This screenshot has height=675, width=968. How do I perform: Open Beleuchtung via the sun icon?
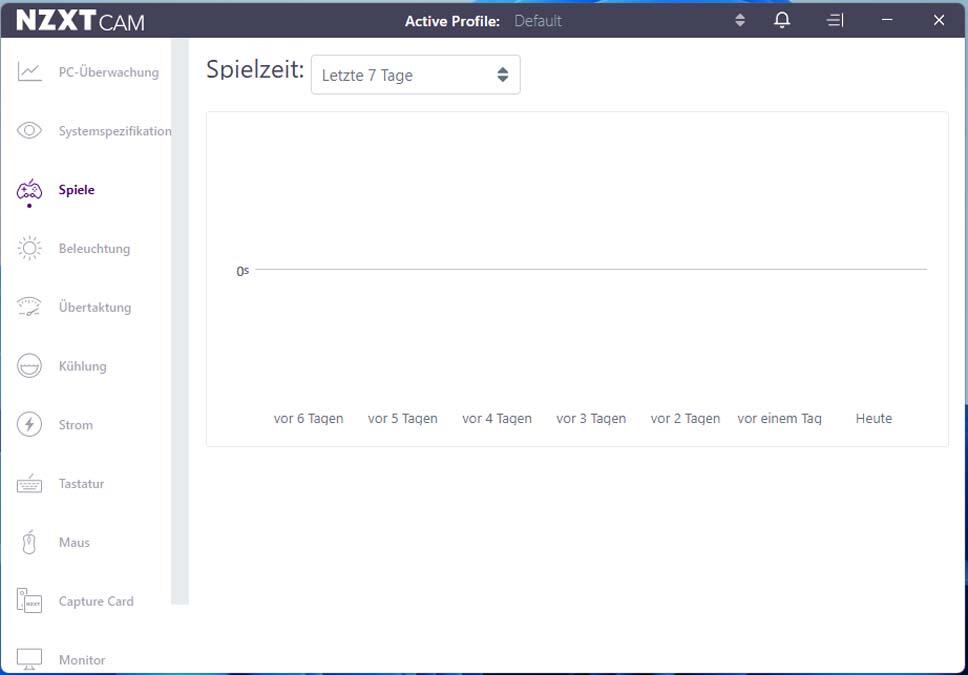click(29, 249)
